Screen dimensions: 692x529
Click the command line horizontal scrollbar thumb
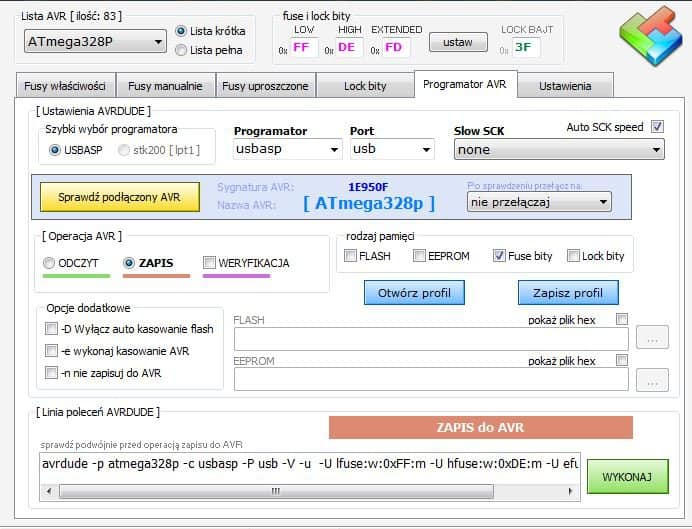point(276,491)
